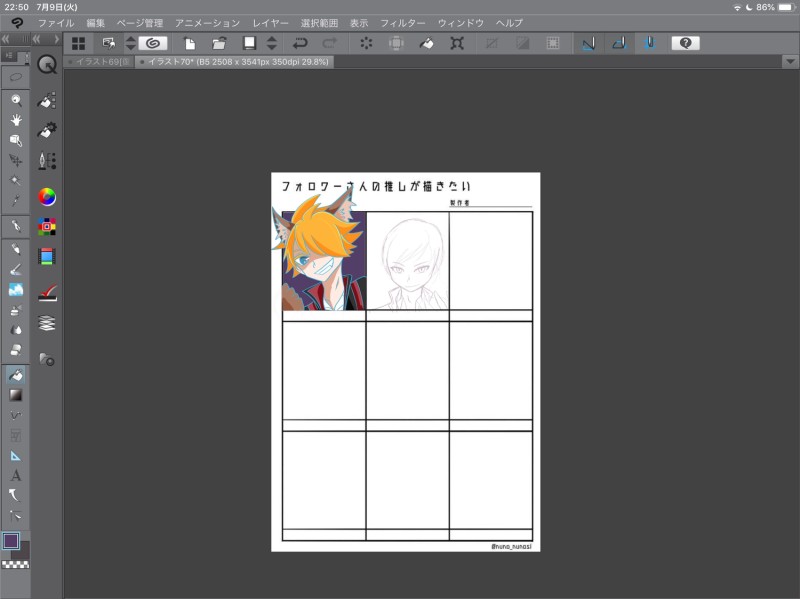Open the Tool Property palette
The image size is (800, 599).
47,130
